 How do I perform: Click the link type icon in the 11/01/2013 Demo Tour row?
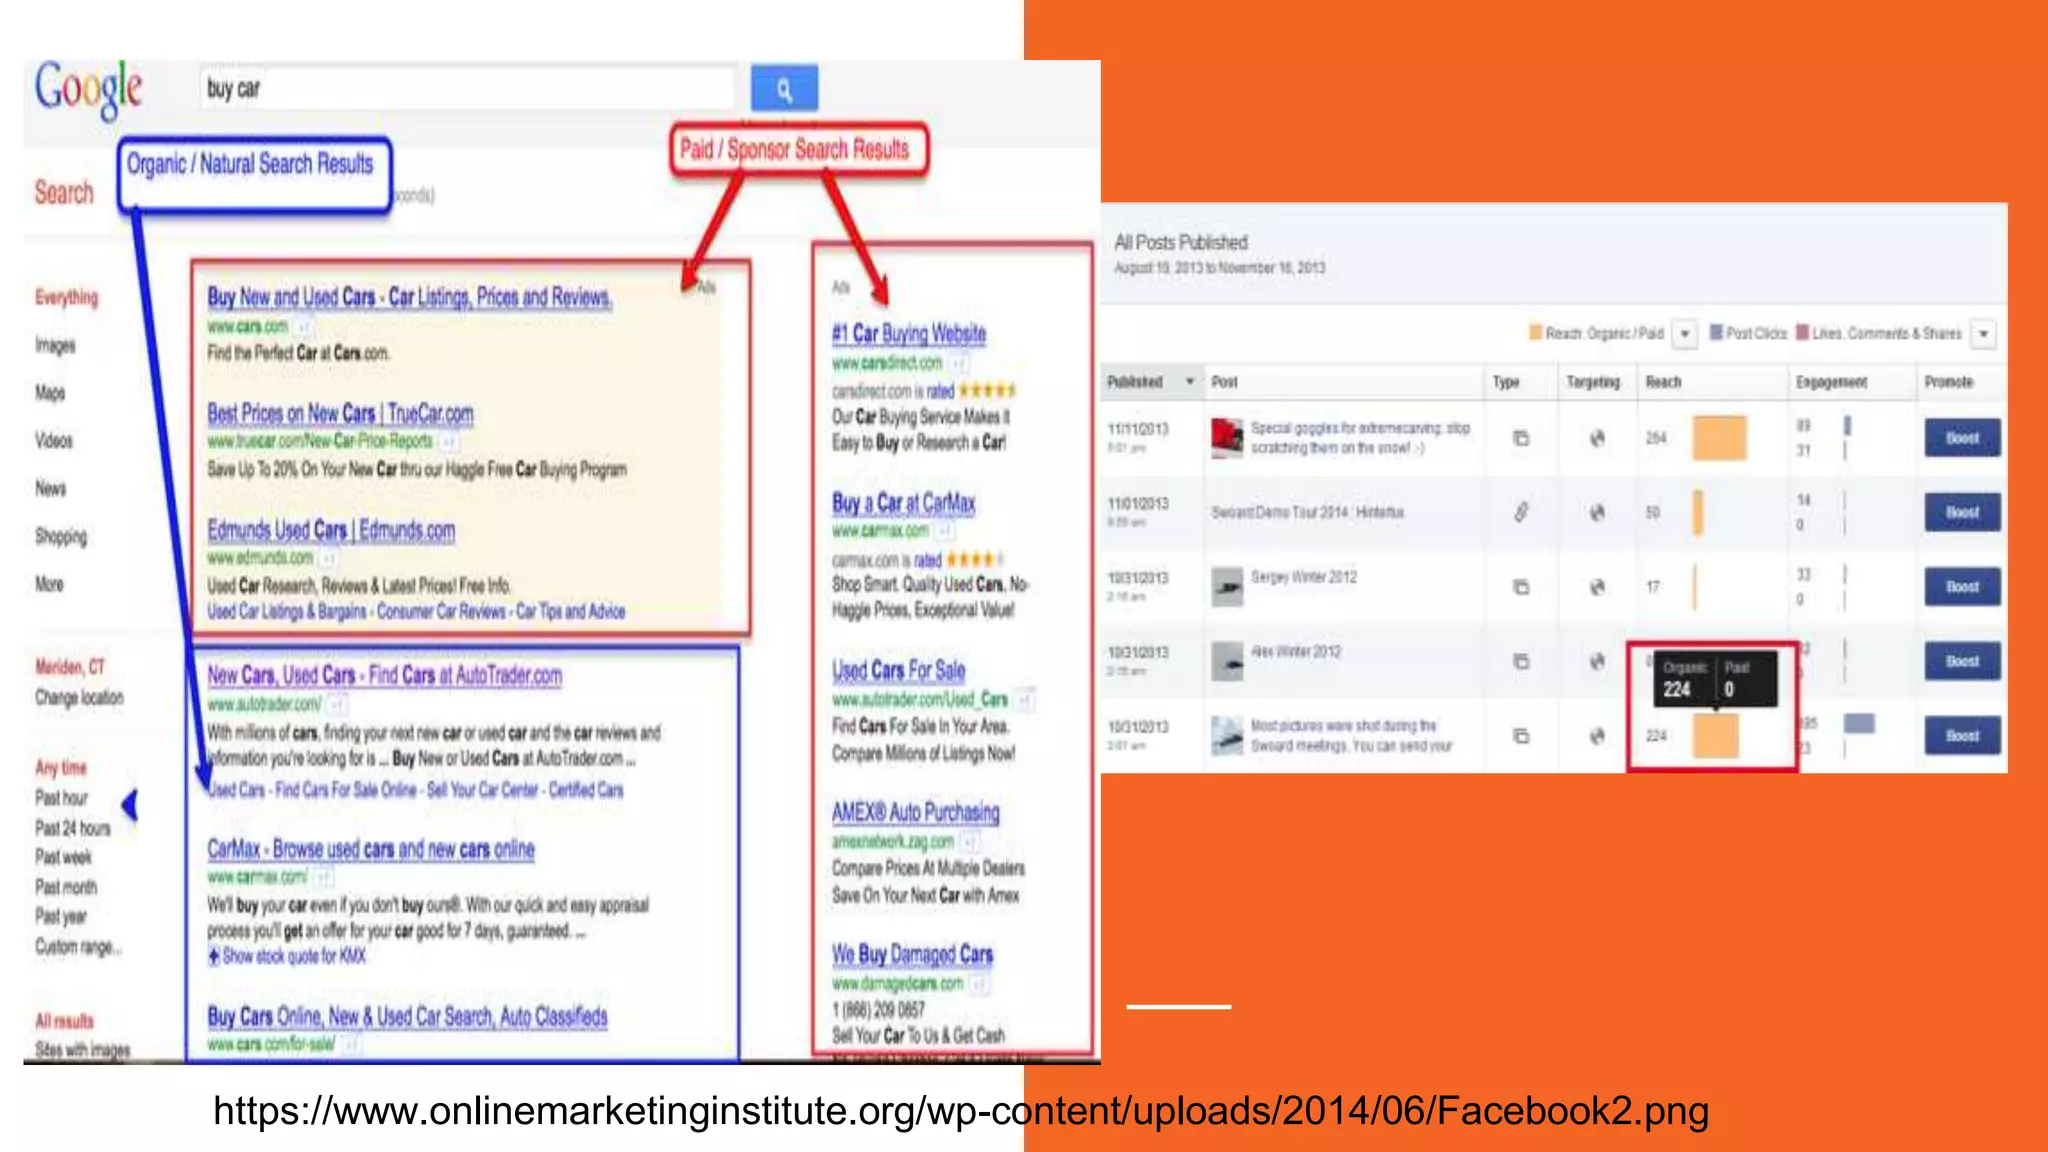point(1521,512)
